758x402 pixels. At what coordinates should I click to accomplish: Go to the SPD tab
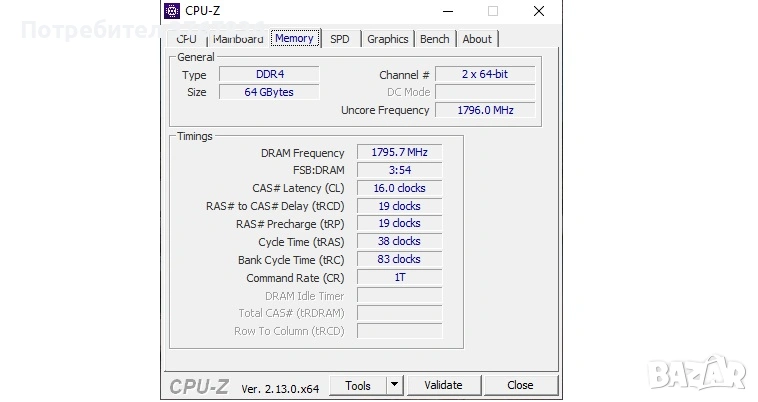pyautogui.click(x=340, y=39)
